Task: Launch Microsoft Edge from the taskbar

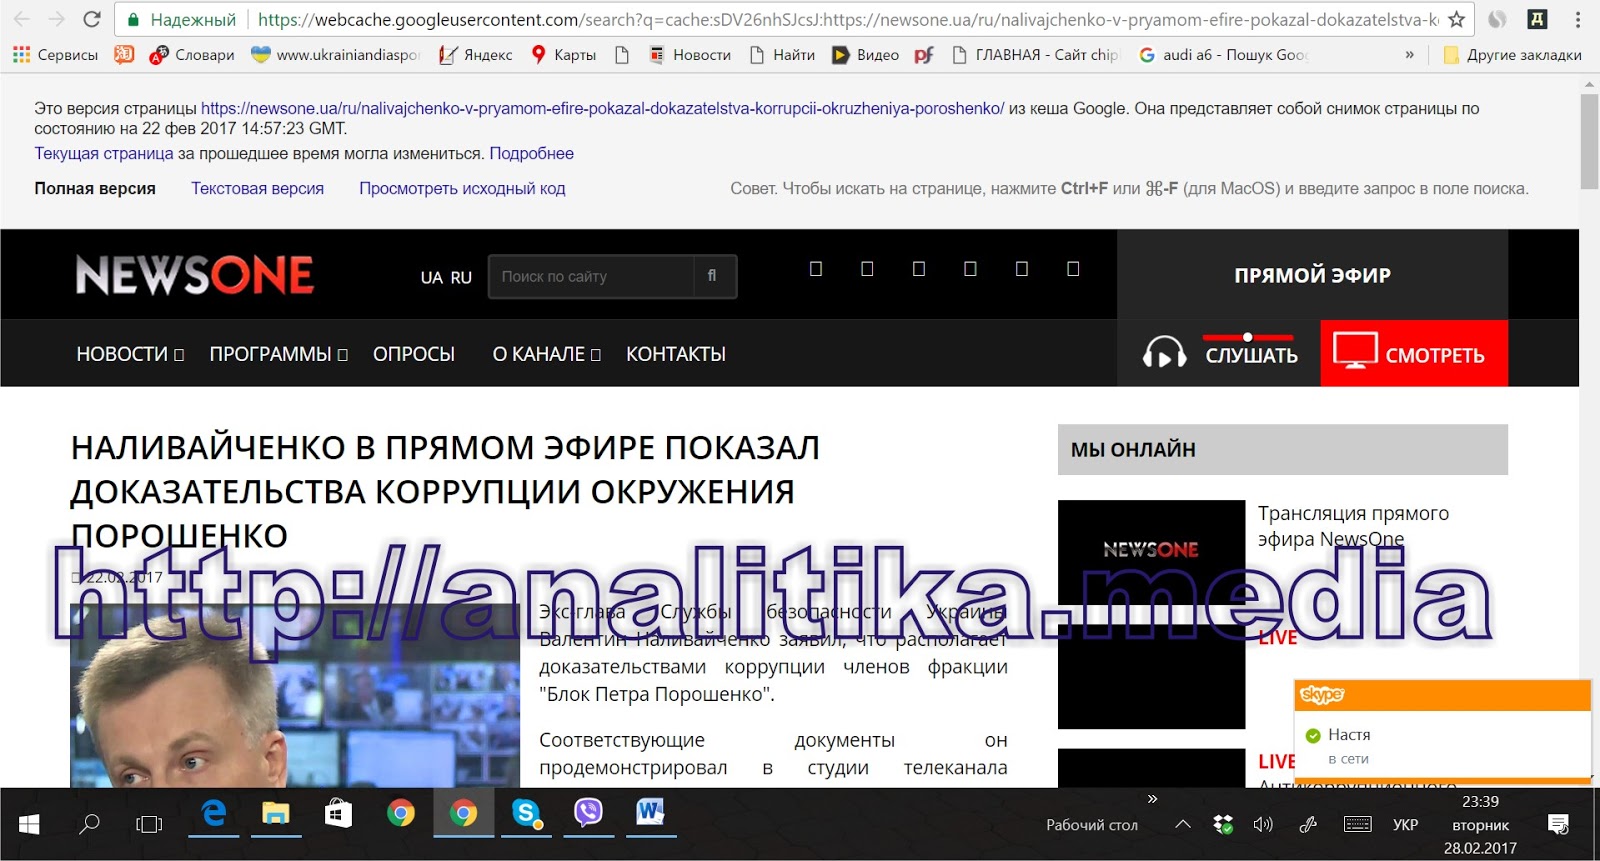Action: (x=214, y=814)
